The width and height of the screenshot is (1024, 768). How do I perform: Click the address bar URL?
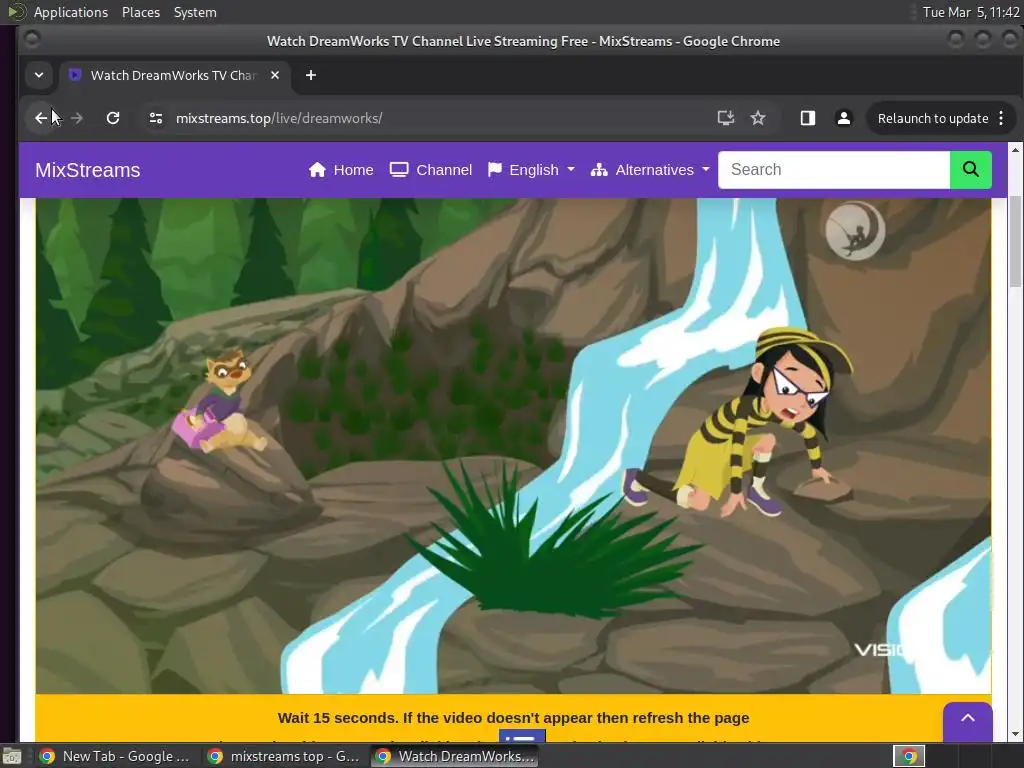click(x=279, y=118)
